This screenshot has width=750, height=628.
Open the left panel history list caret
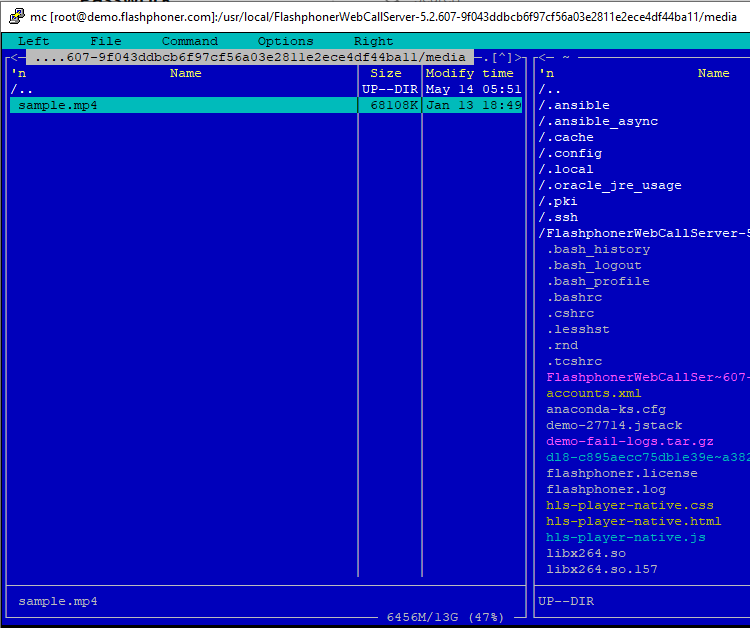click(x=502, y=57)
